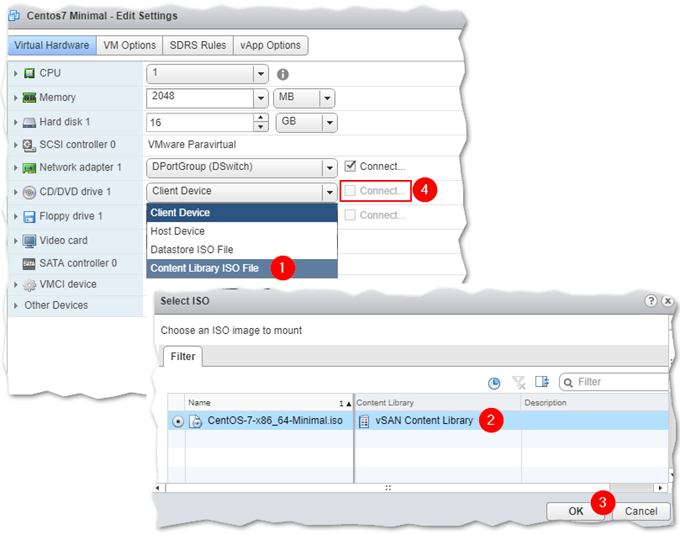The width and height of the screenshot is (680, 535).
Task: Switch to the vApp Options tab
Action: point(271,45)
